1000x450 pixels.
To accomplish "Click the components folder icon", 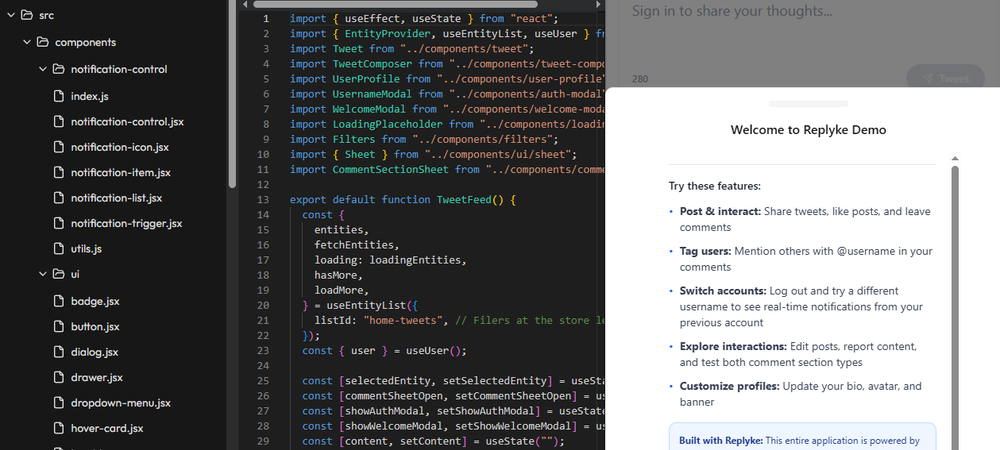I will click(x=43, y=42).
